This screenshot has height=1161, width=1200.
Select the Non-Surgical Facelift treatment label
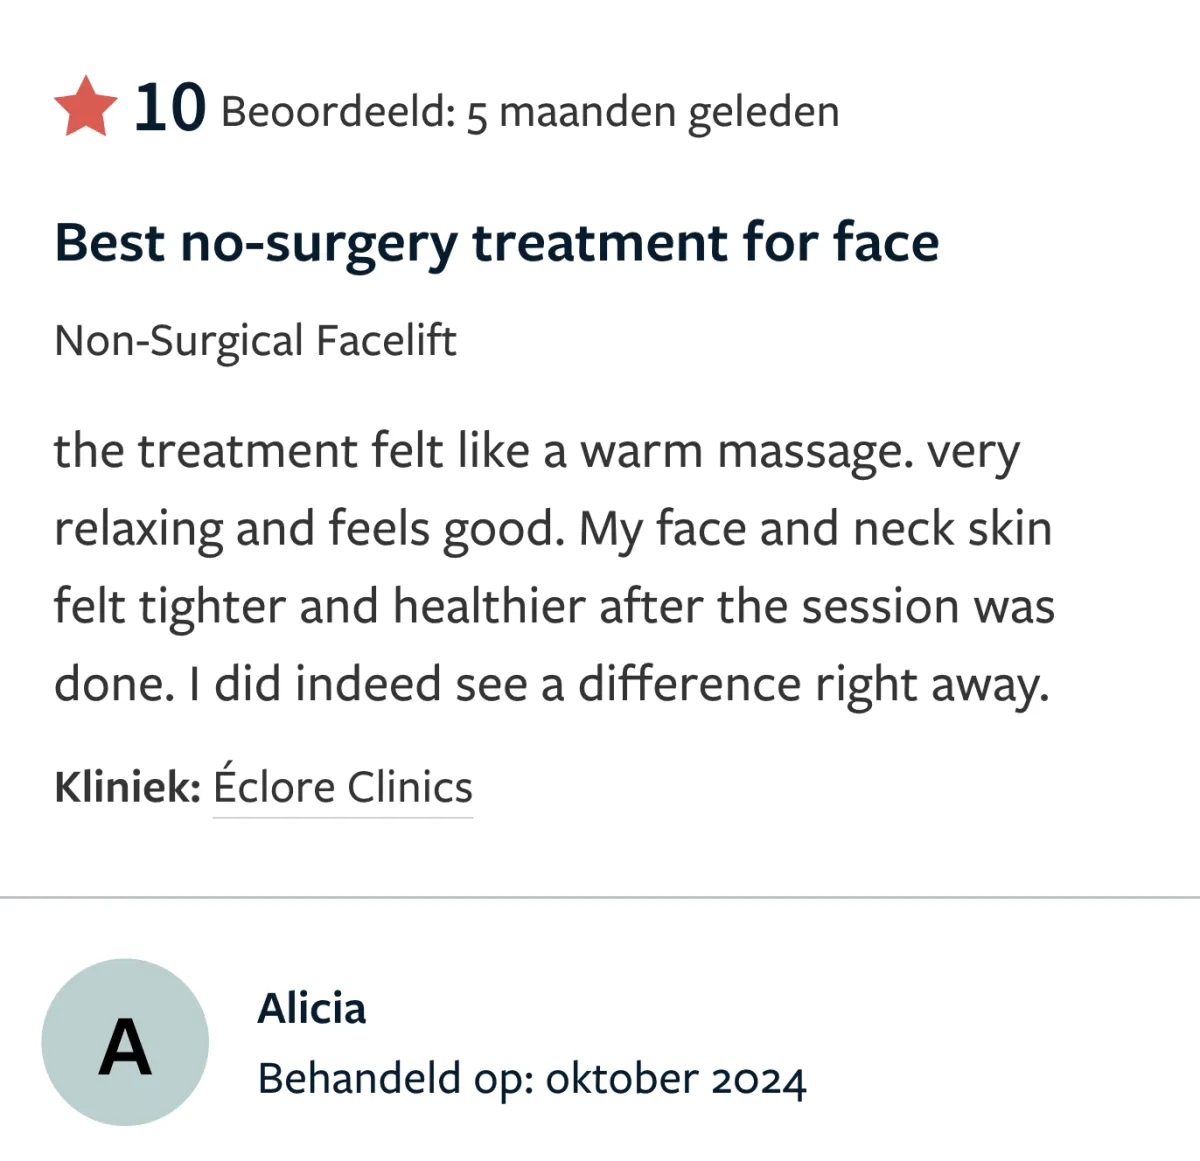click(x=255, y=341)
